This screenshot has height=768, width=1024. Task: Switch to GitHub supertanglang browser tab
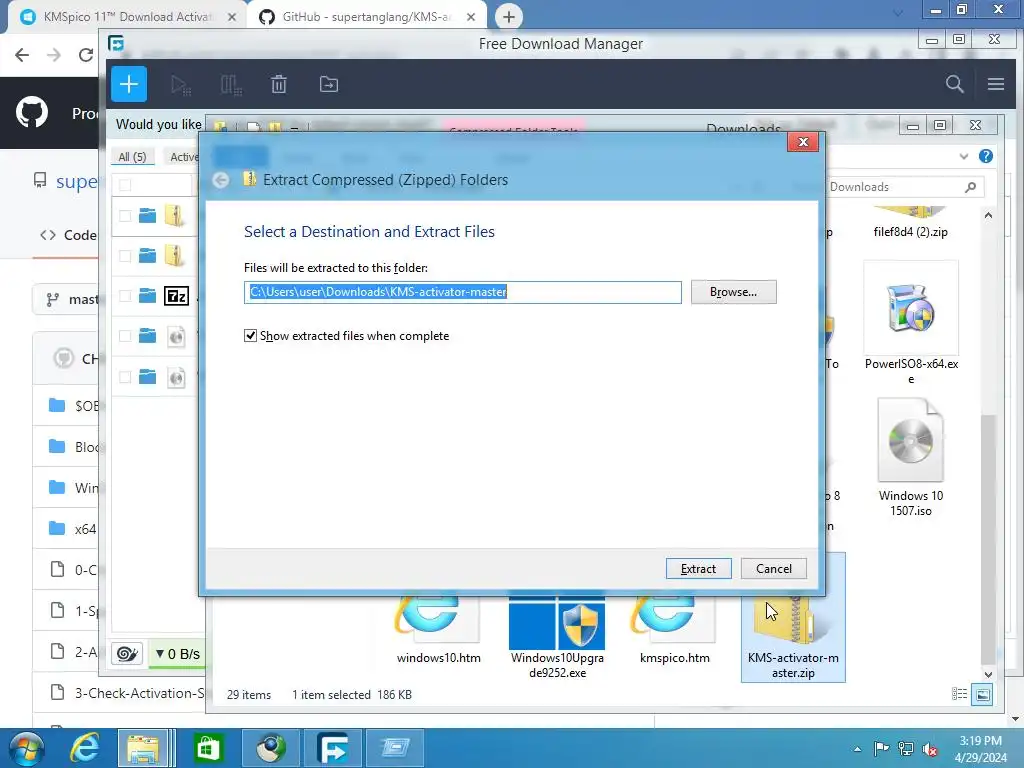point(366,17)
